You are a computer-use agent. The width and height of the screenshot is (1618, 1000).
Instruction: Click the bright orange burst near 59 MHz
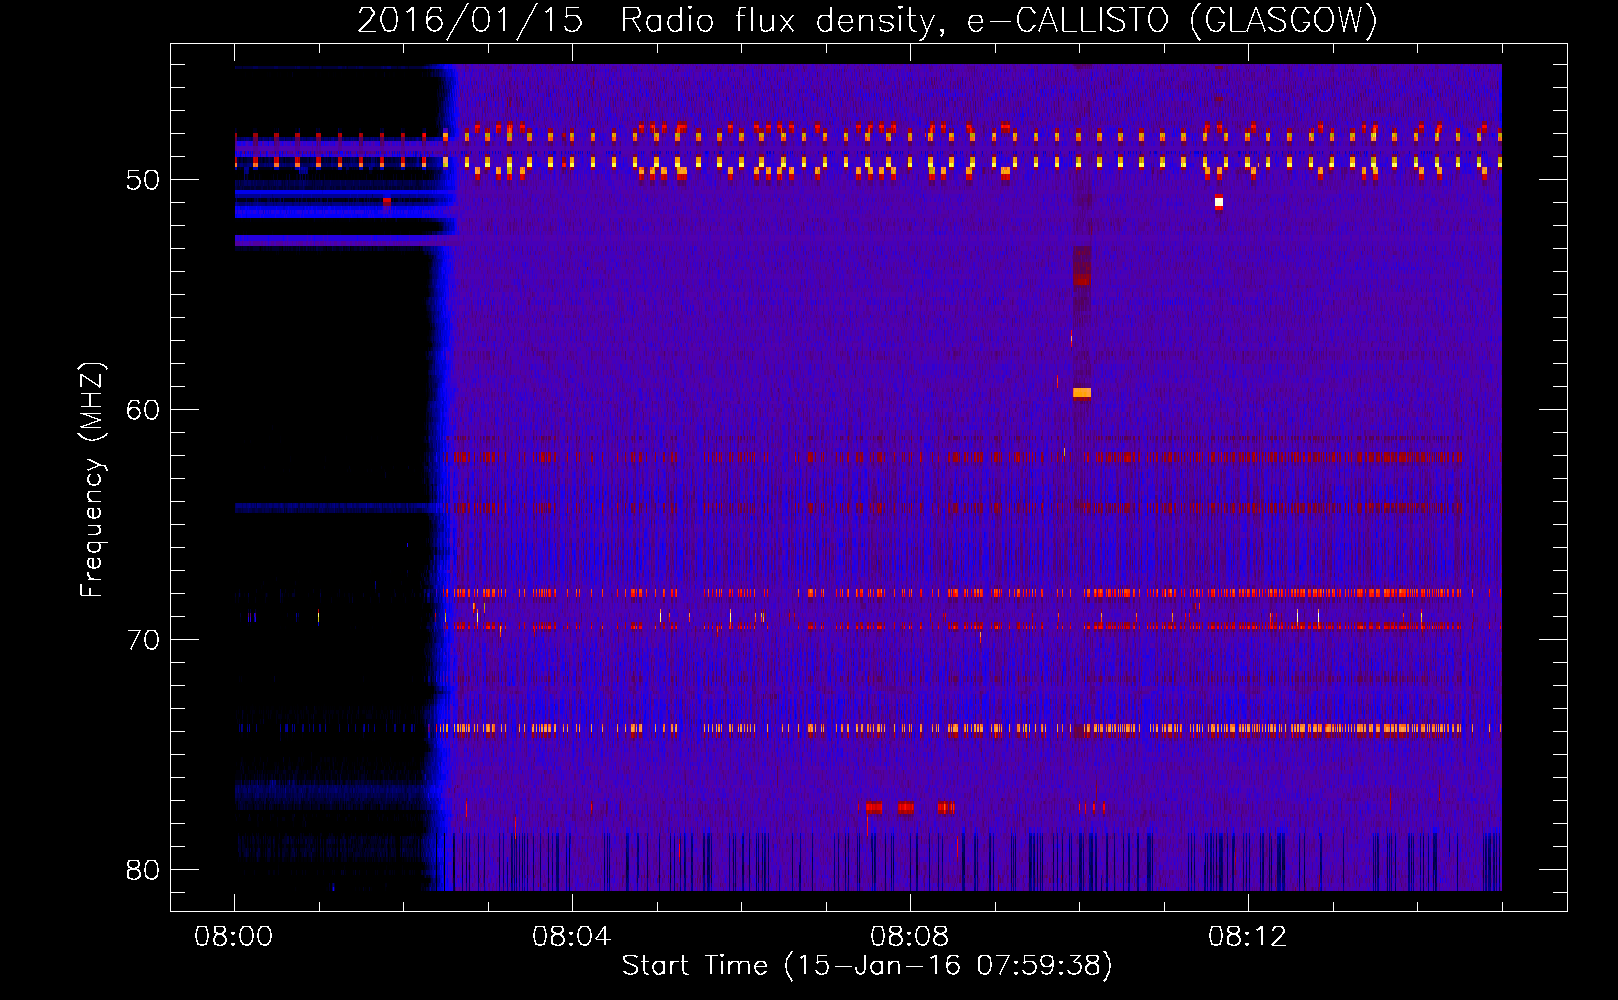coord(1082,393)
